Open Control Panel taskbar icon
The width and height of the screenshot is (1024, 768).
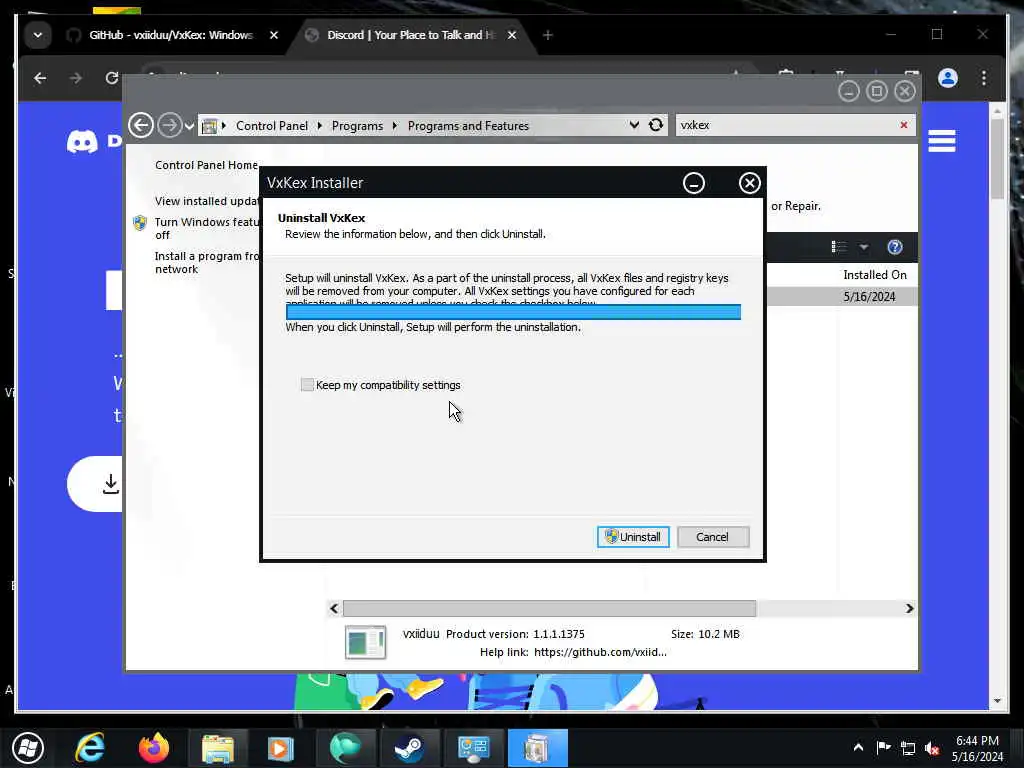(x=473, y=748)
